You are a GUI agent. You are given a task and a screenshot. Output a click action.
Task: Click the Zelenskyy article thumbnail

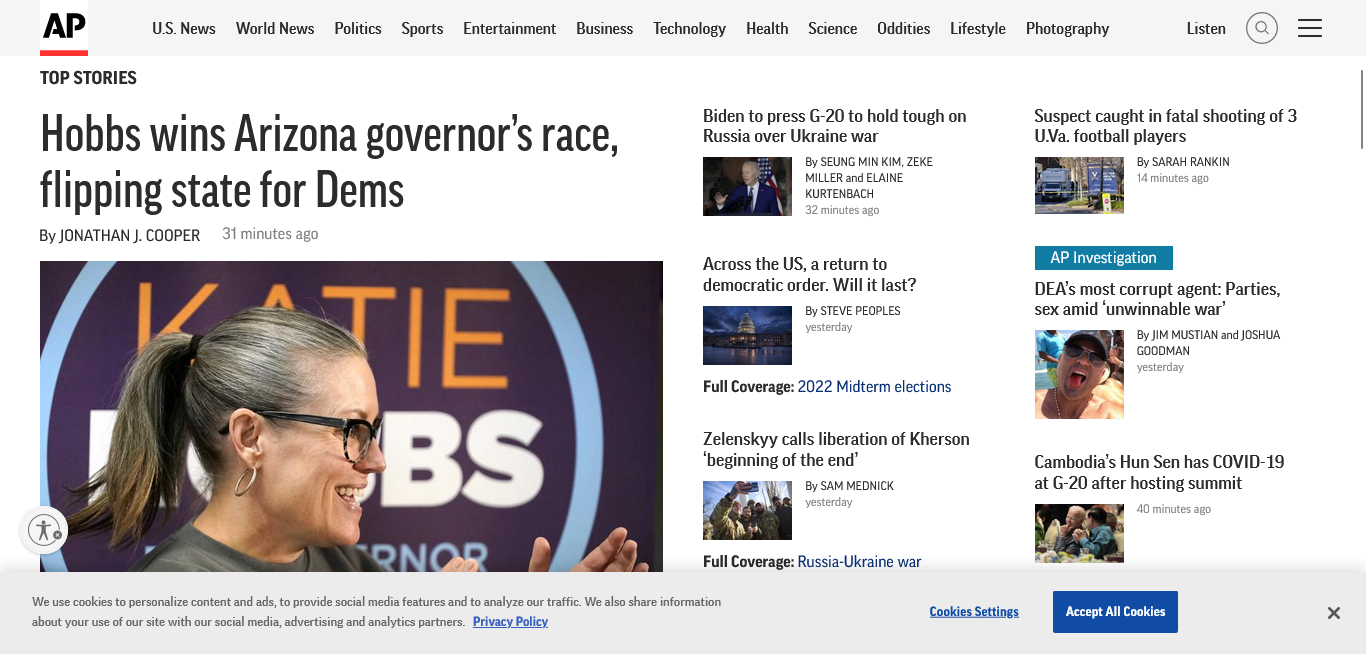[747, 510]
